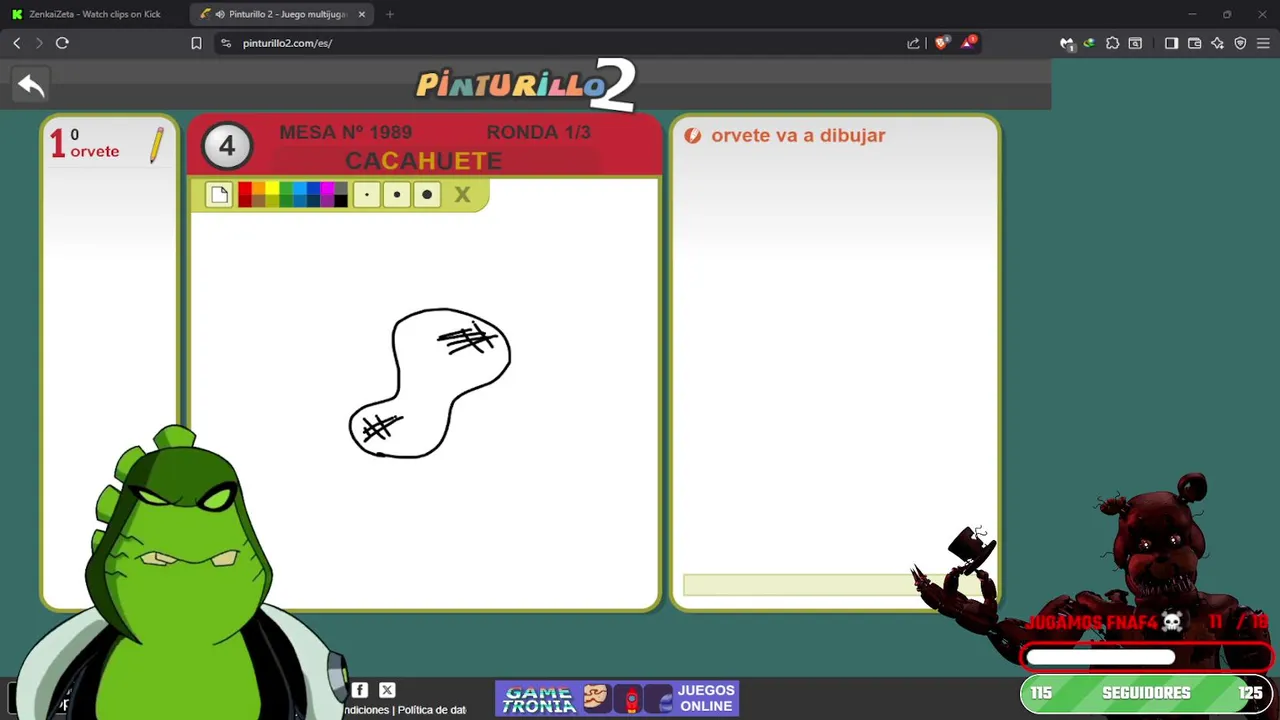Pick the magenta color swatch

point(327,188)
